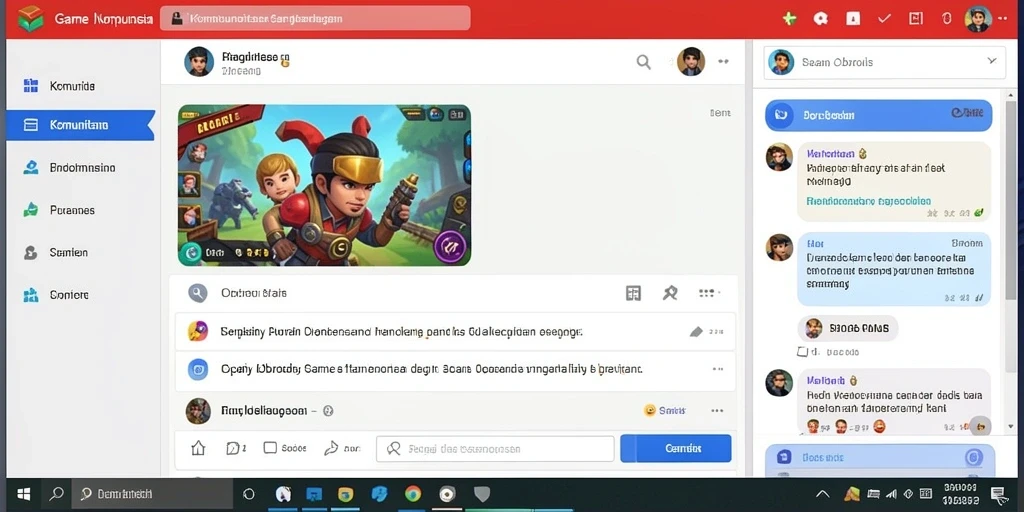Open the game artwork thumbnail
The height and width of the screenshot is (512, 1024).
tap(324, 185)
